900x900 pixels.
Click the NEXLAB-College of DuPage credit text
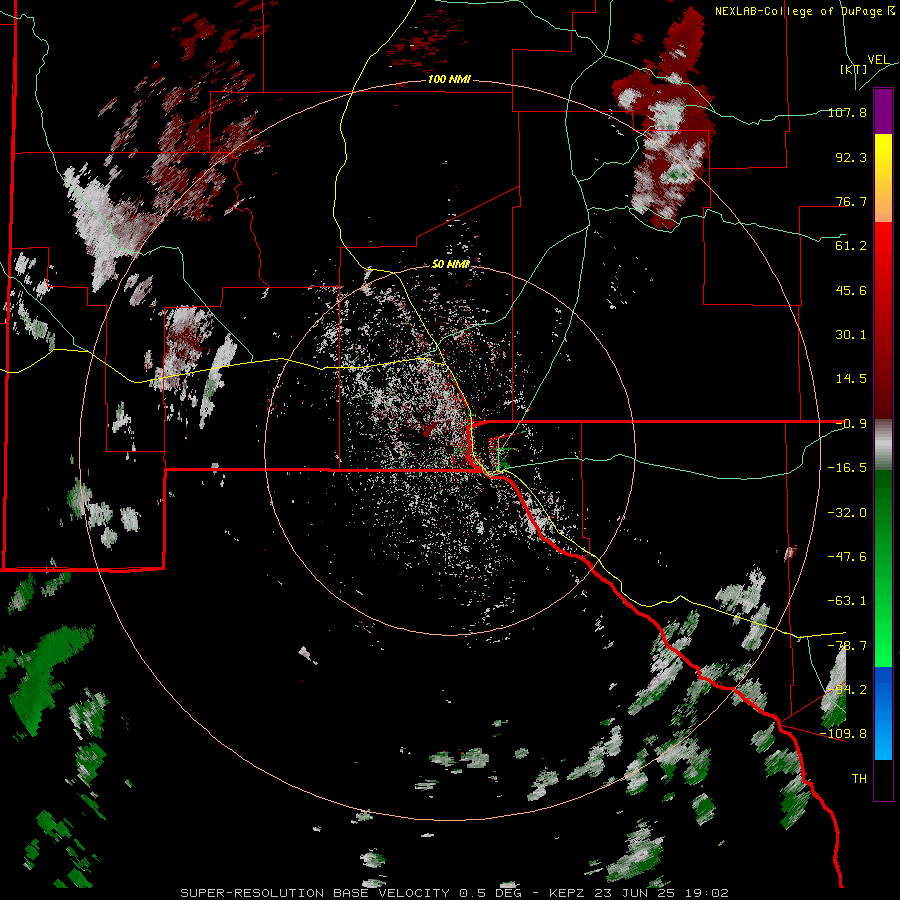coord(805,11)
